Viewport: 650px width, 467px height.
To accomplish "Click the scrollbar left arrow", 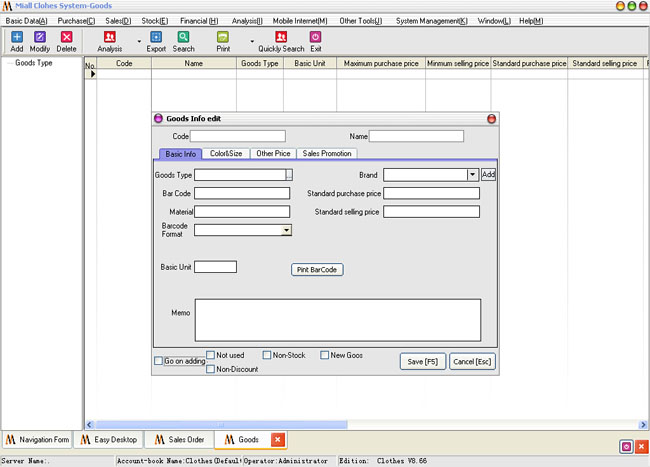I will pyautogui.click(x=90, y=425).
